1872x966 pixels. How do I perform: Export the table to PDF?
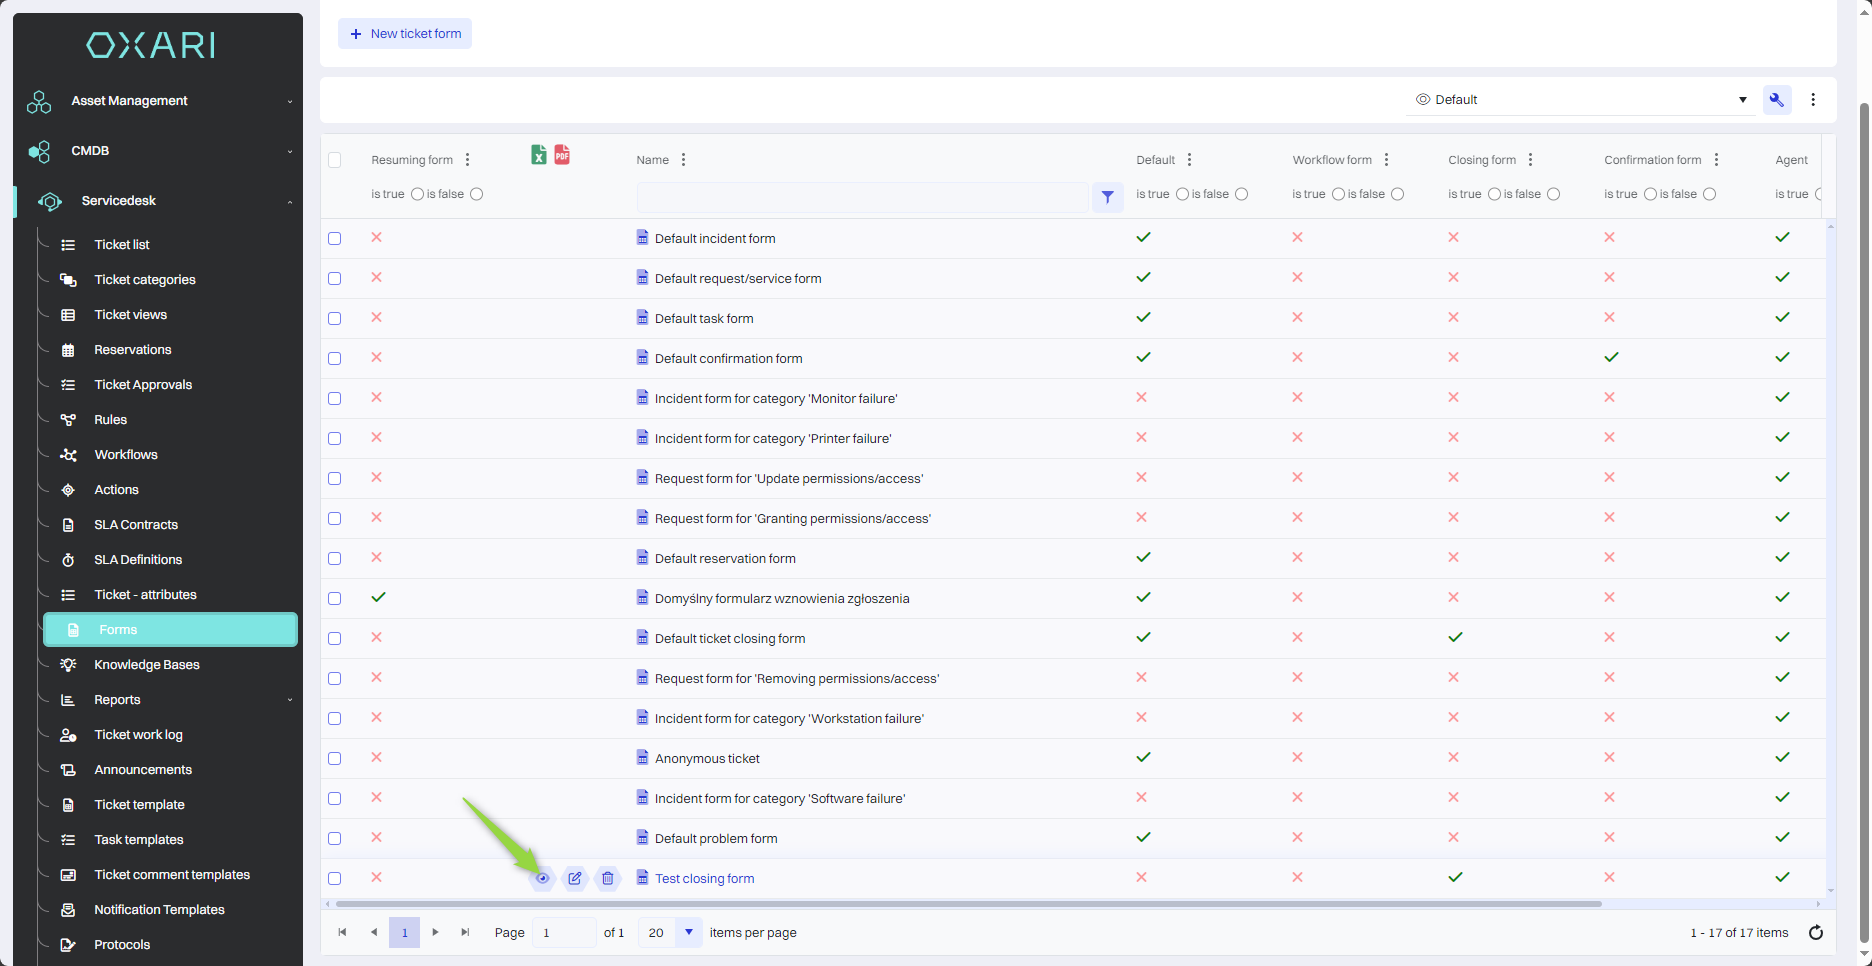coord(562,155)
